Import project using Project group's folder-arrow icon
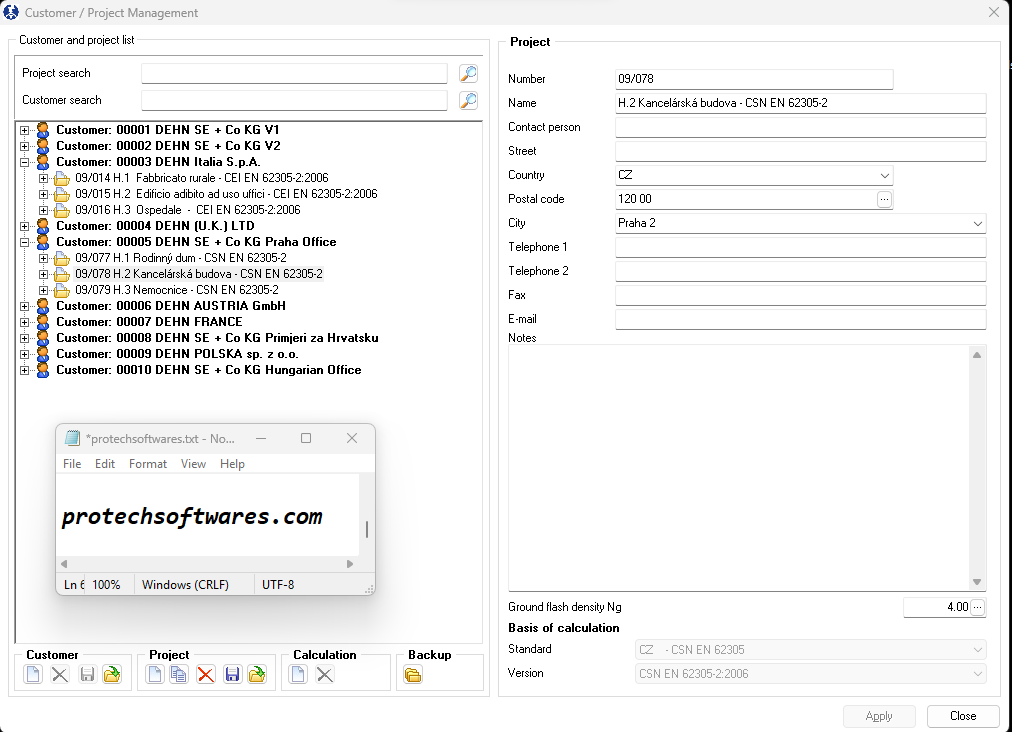The image size is (1012, 732). pos(258,675)
